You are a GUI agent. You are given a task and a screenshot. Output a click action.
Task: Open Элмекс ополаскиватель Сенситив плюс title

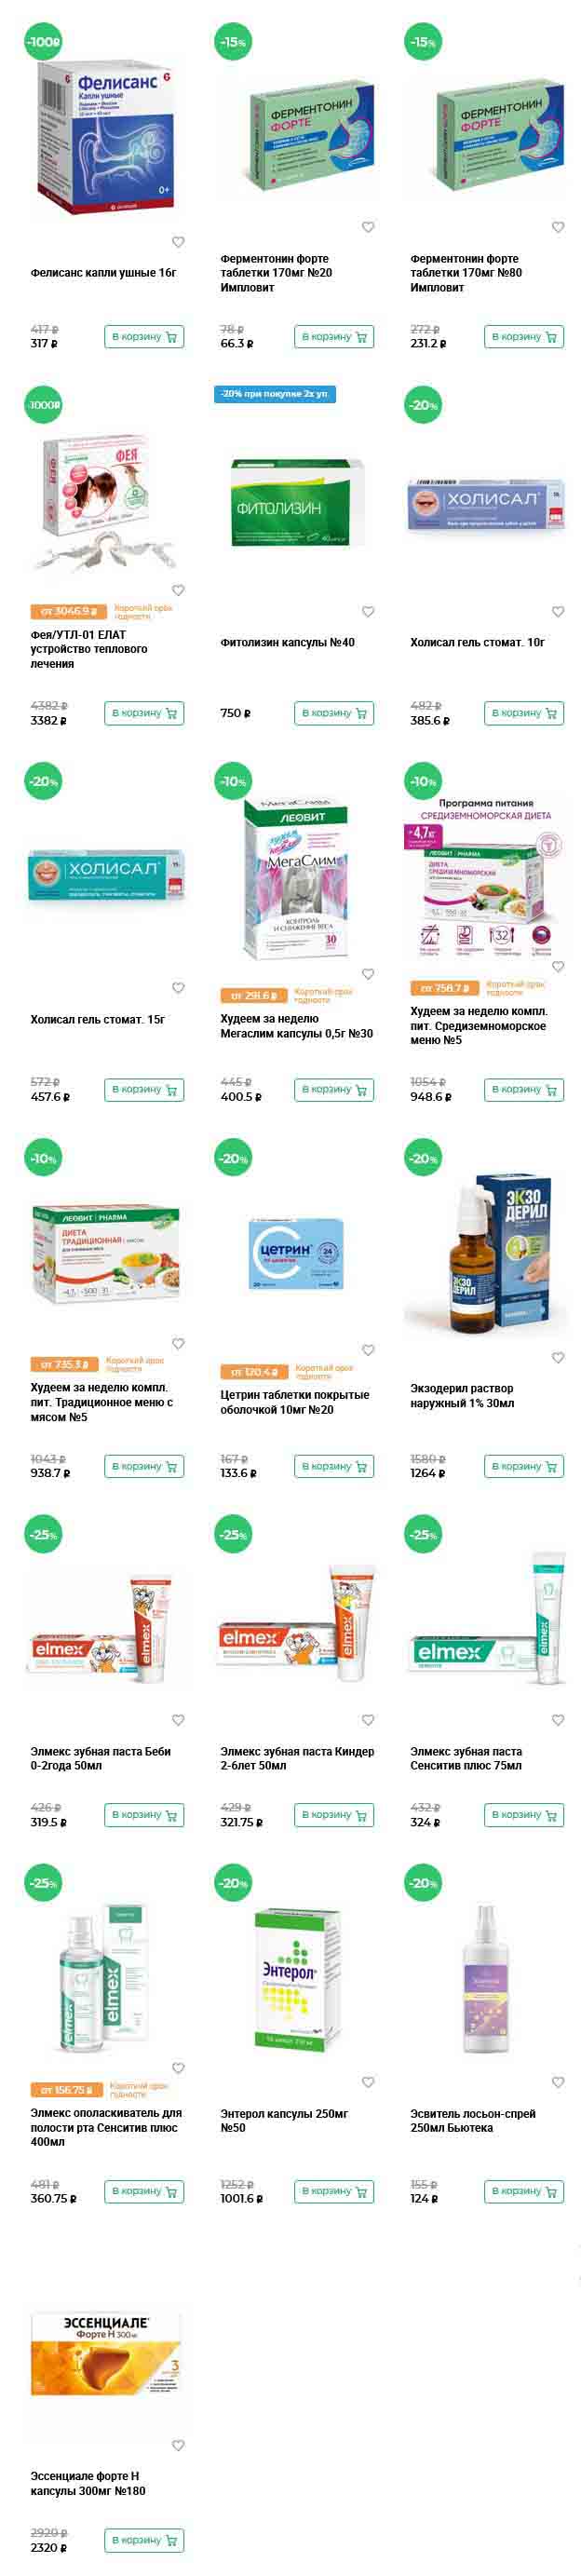coord(106,2128)
